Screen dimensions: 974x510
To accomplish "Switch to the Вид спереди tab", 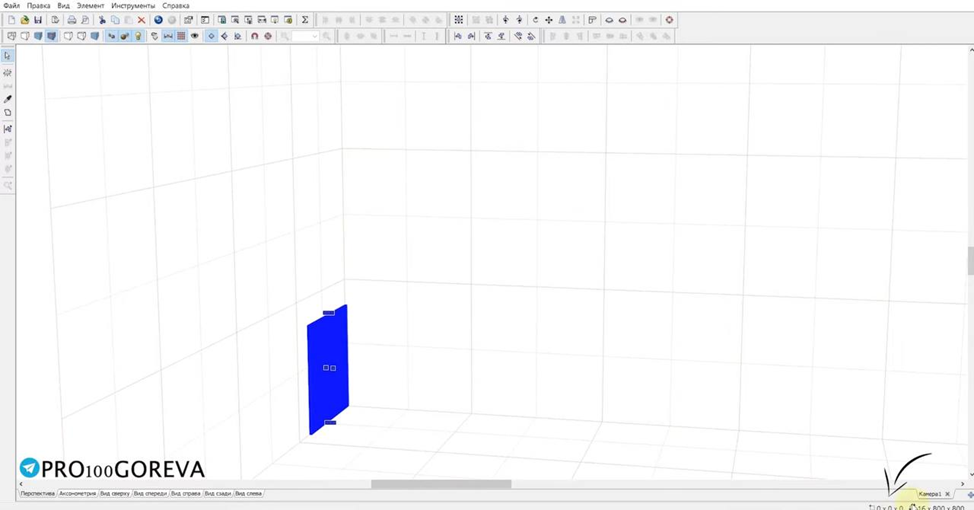I will [x=150, y=494].
